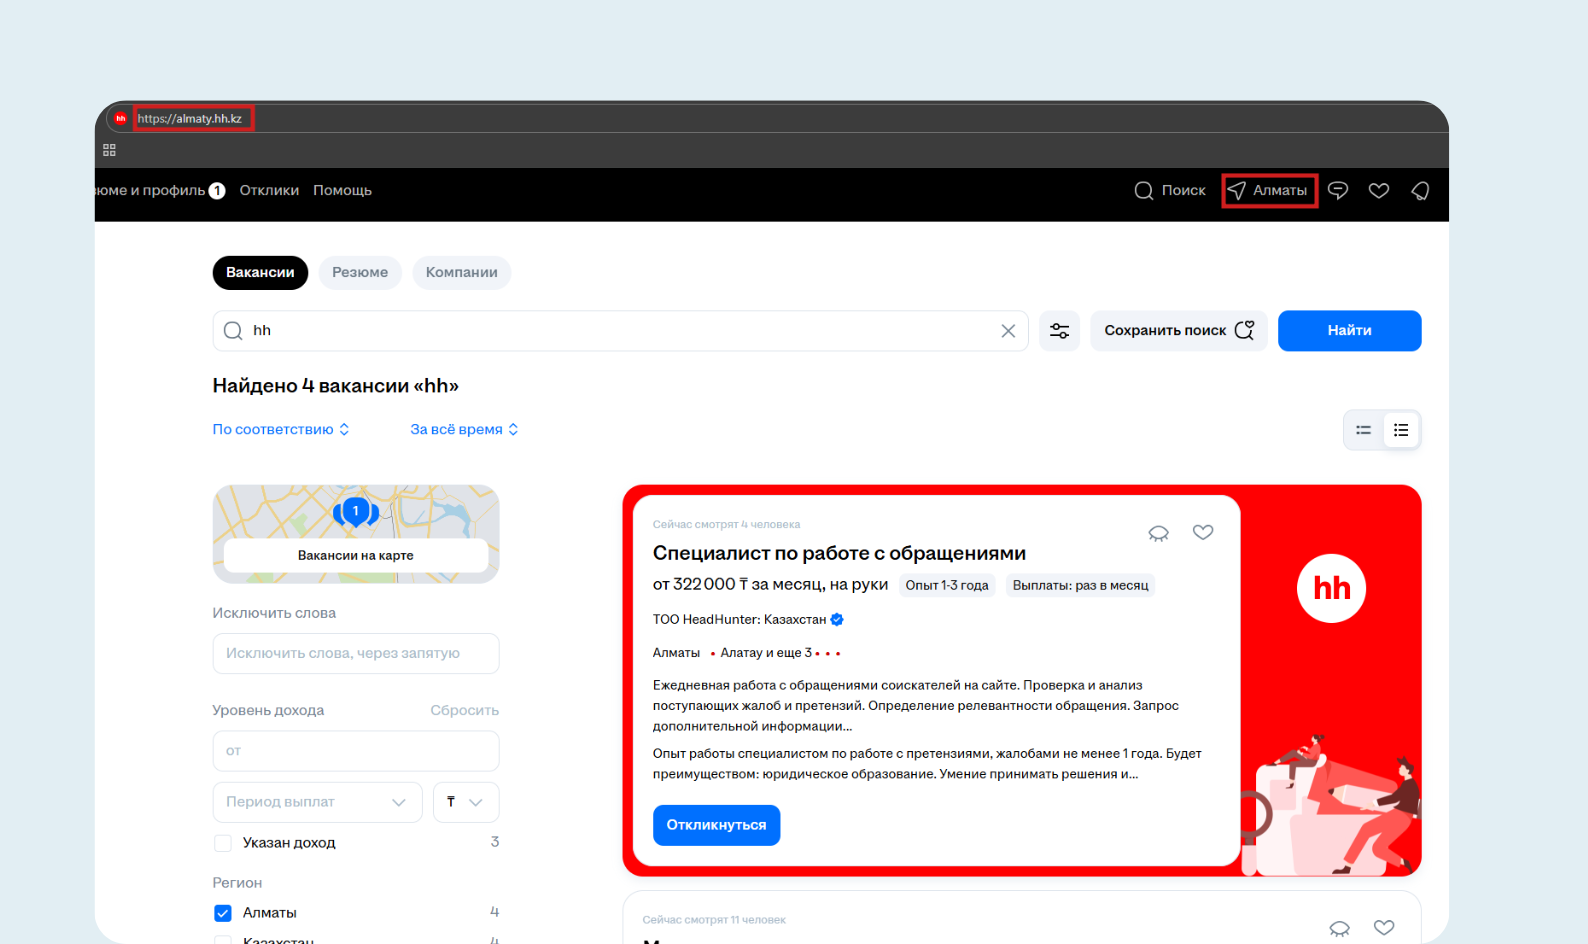Switch to the Компании tab
This screenshot has width=1588, height=944.
point(461,272)
